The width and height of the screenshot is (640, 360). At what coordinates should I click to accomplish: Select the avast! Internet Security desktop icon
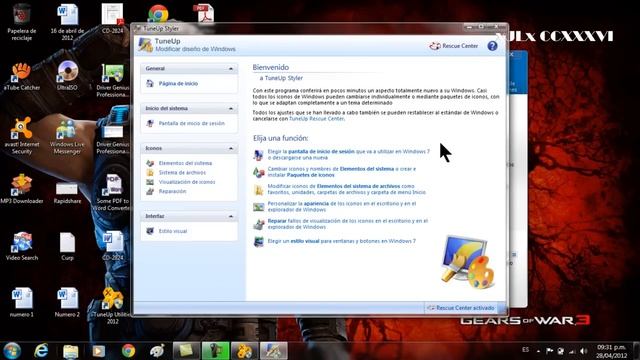pyautogui.click(x=22, y=136)
